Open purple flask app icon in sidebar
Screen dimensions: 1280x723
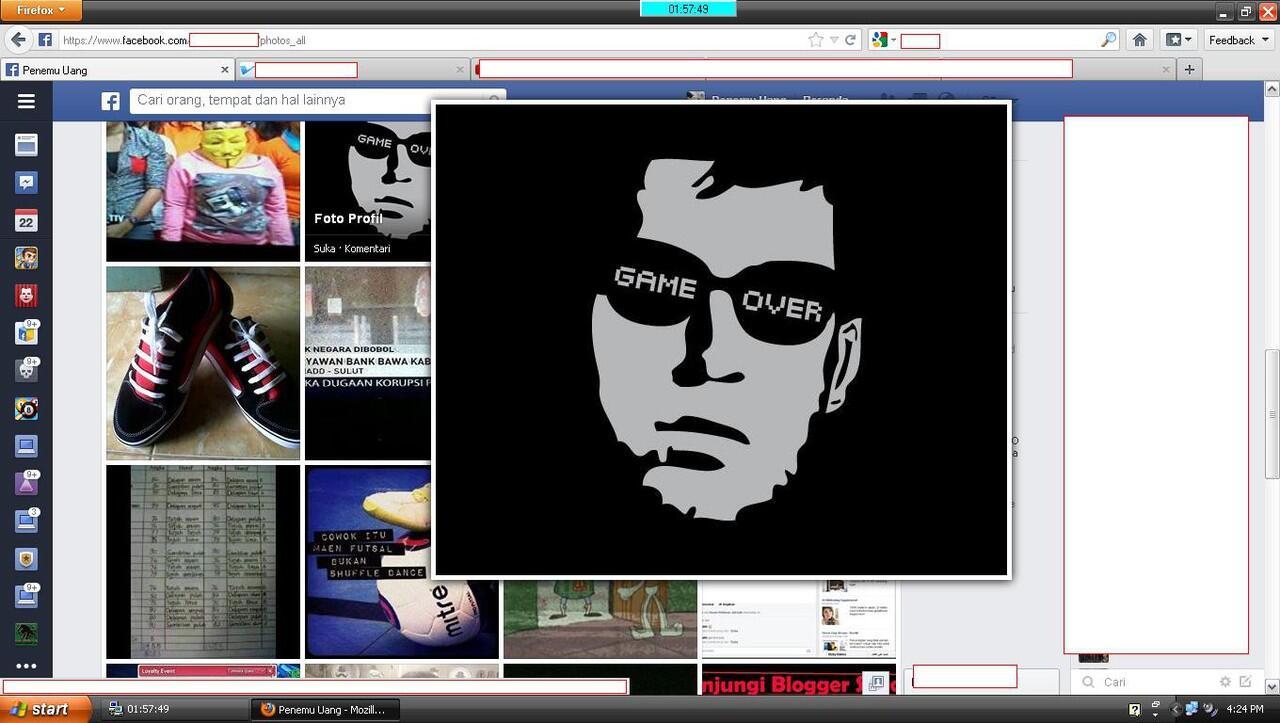[26, 483]
